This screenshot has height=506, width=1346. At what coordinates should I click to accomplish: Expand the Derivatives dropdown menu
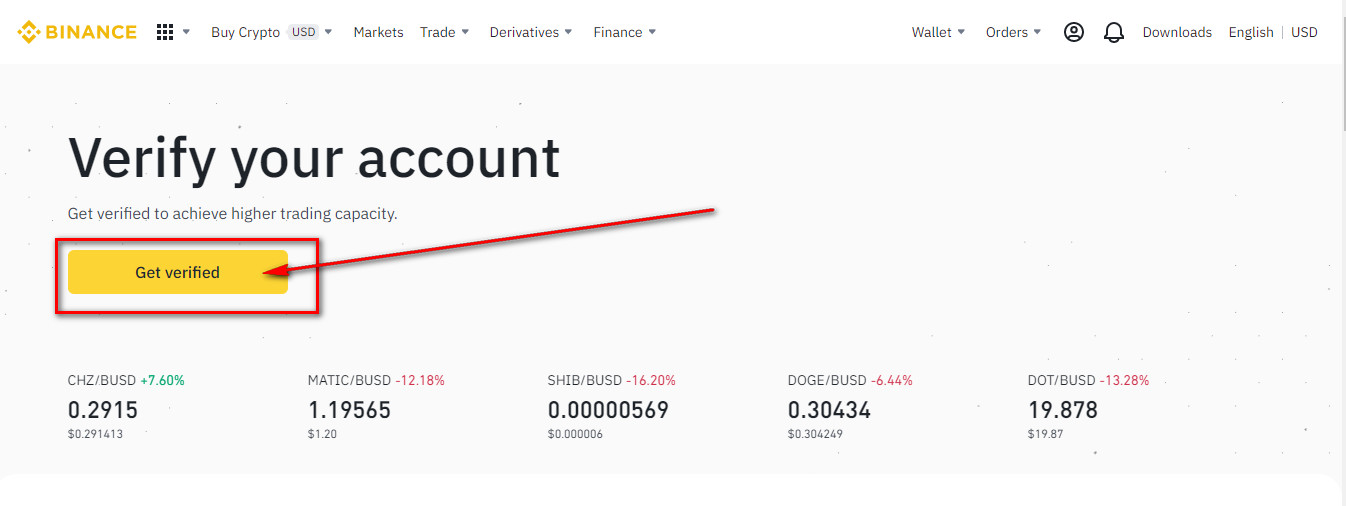click(531, 32)
